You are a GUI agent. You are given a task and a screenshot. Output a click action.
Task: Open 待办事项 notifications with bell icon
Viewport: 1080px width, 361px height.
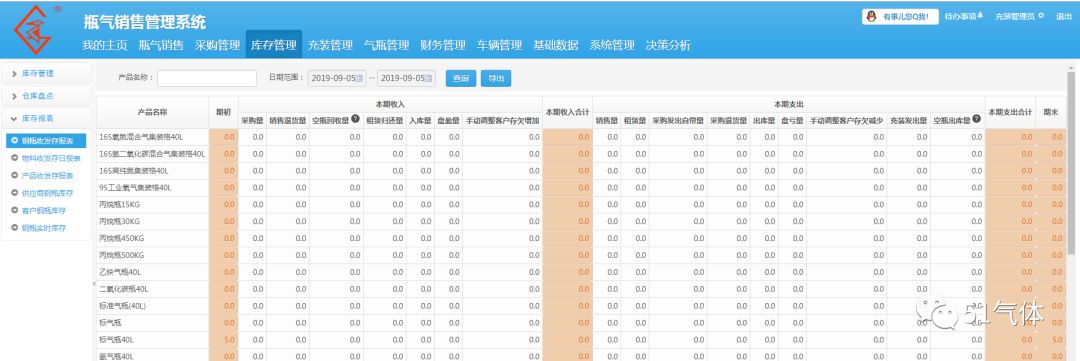click(x=964, y=17)
